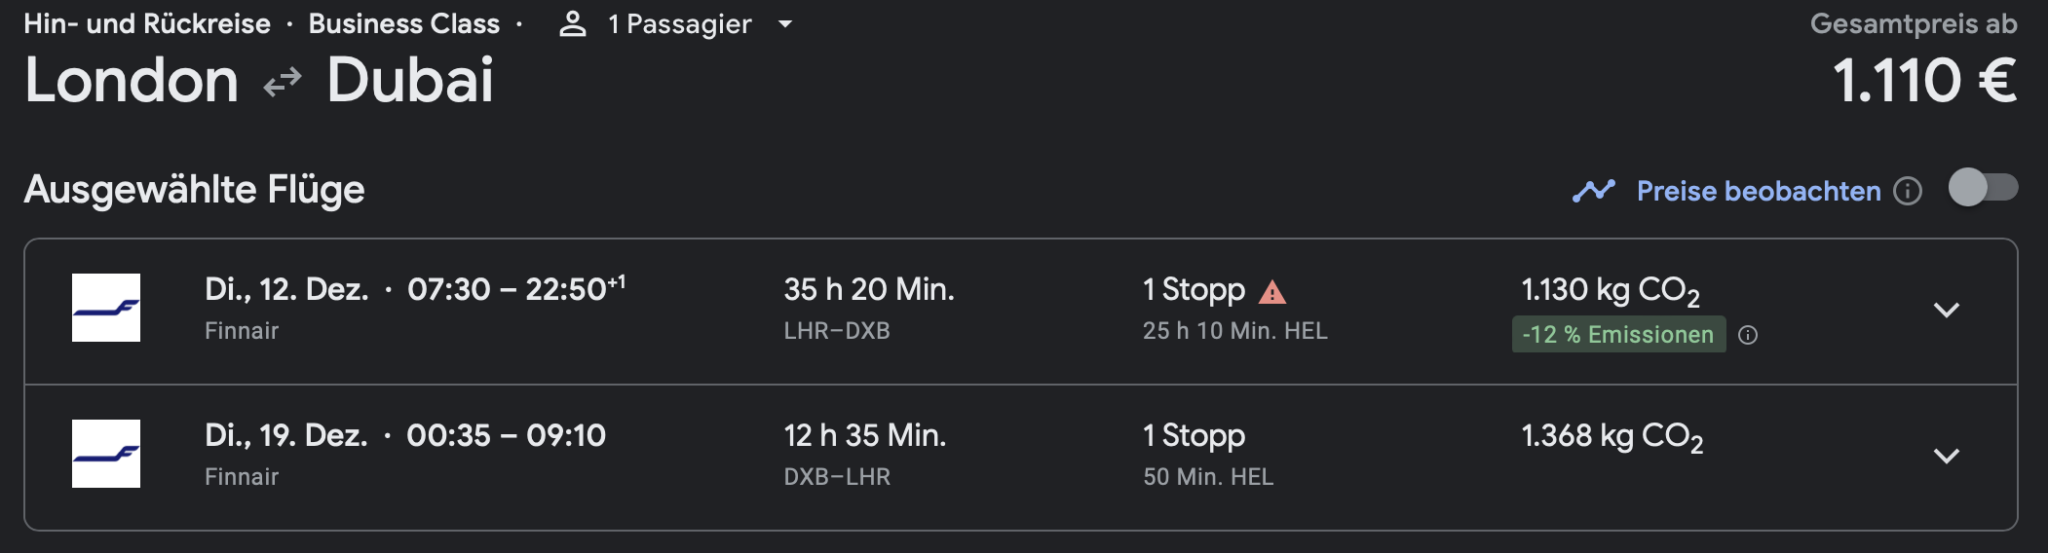Click the passenger person icon

coord(572,24)
